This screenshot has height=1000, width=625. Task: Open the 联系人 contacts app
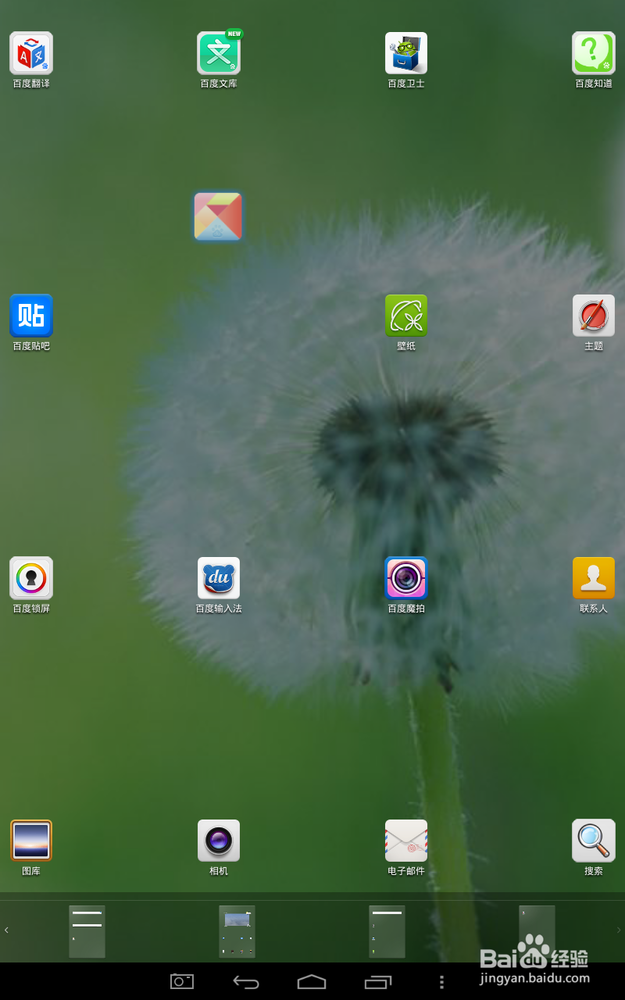point(594,578)
